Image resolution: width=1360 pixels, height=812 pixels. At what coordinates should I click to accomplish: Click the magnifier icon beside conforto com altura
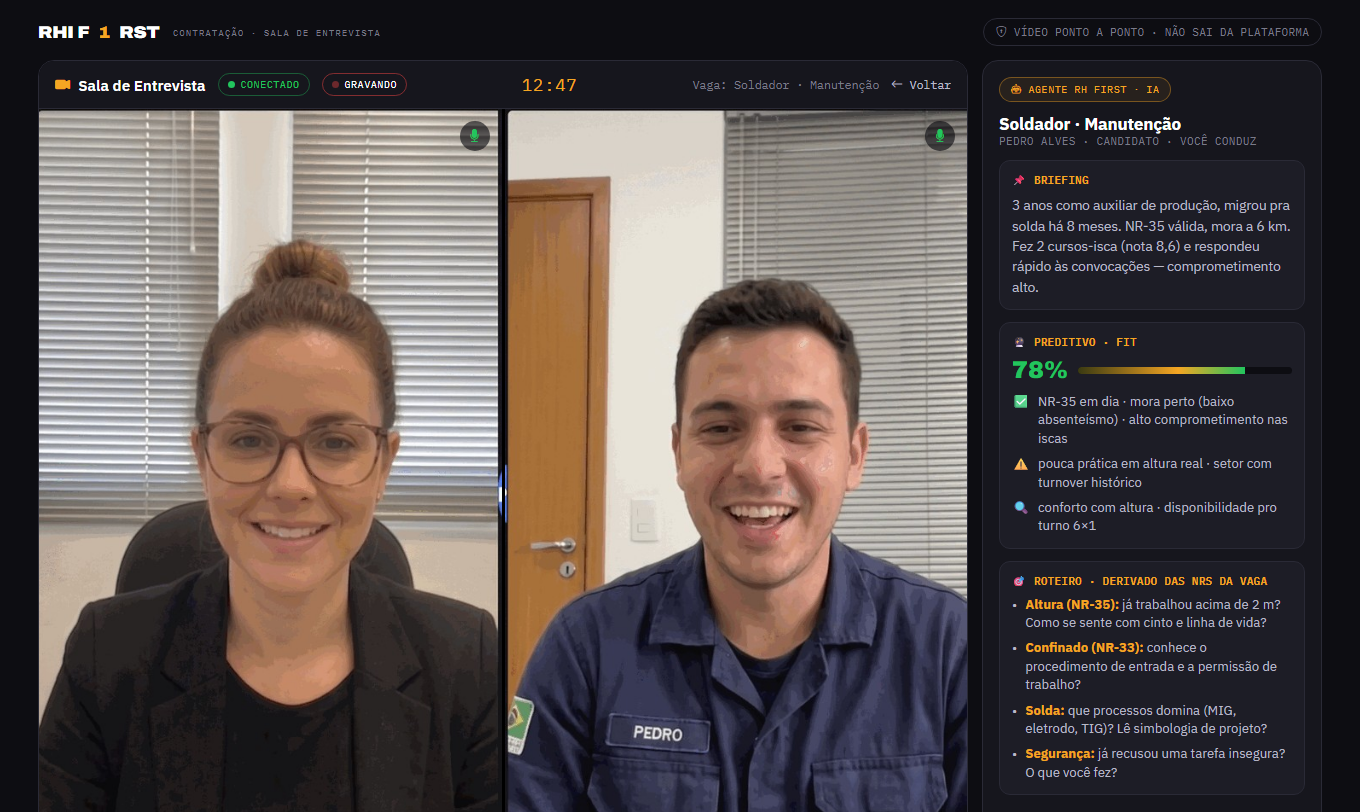tap(1020, 508)
